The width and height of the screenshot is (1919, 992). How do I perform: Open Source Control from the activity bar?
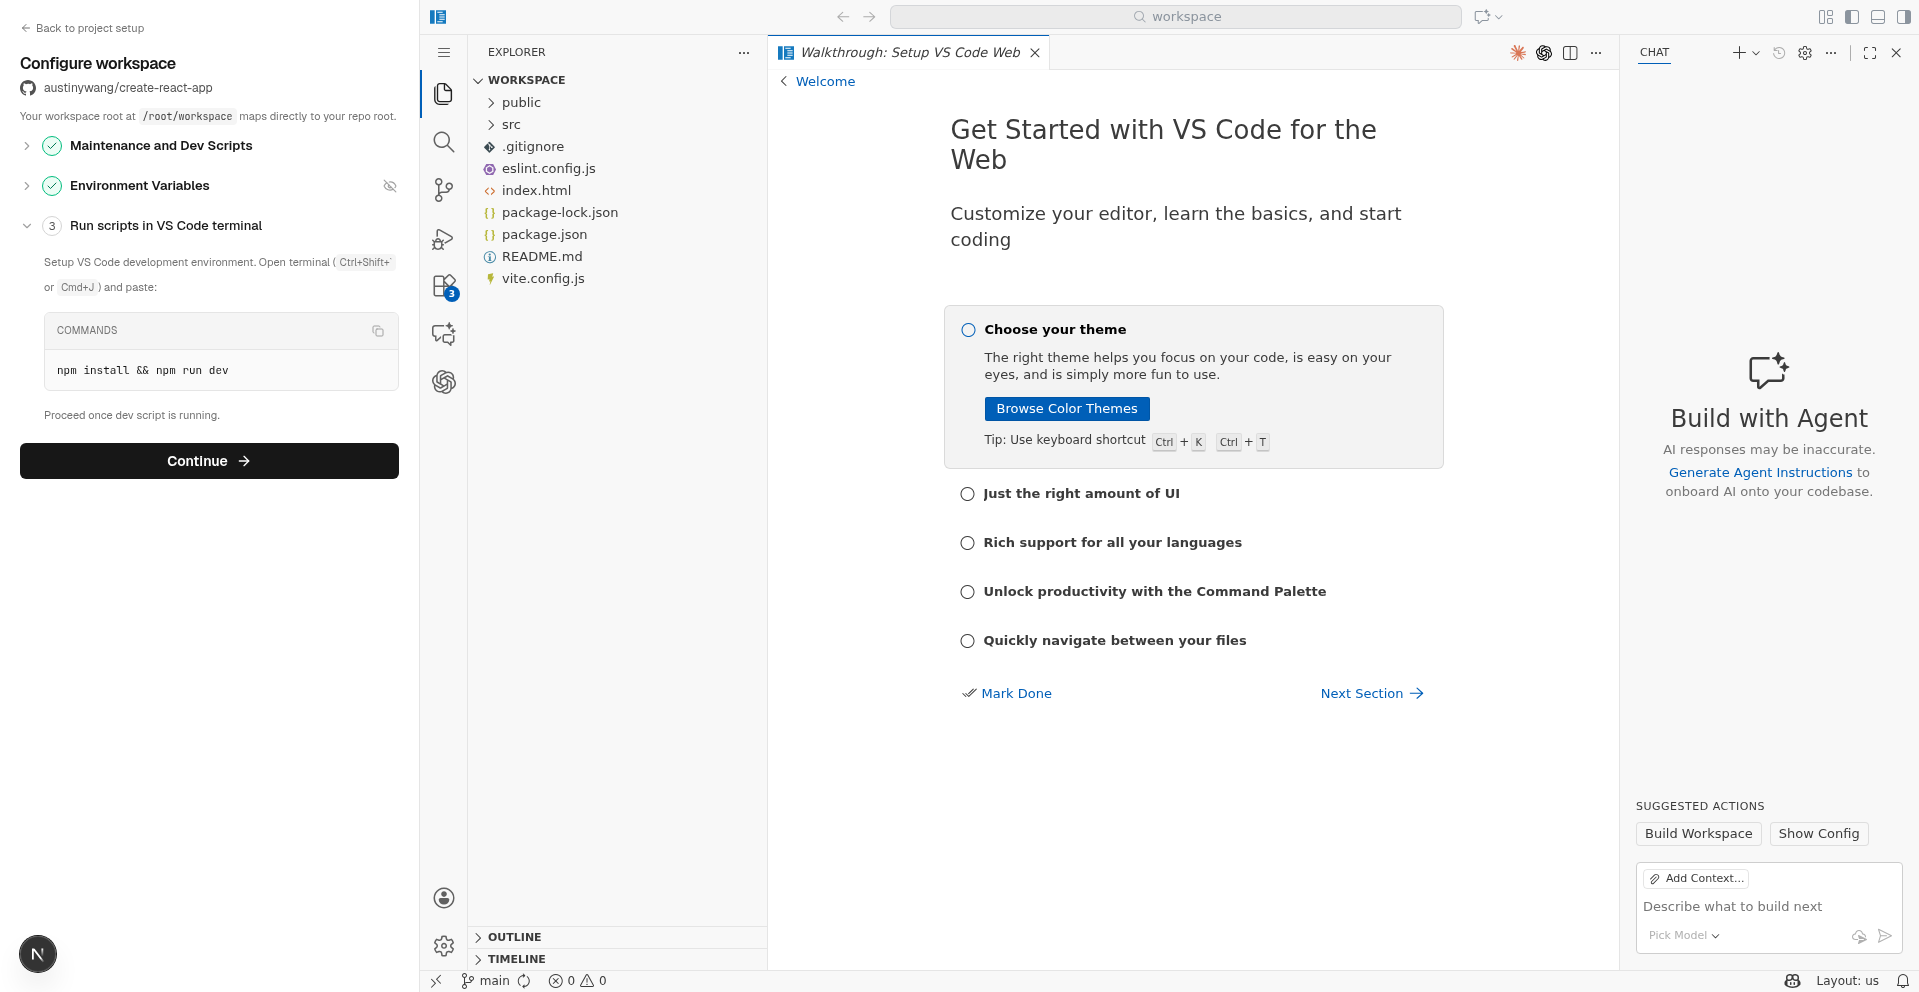coord(443,190)
